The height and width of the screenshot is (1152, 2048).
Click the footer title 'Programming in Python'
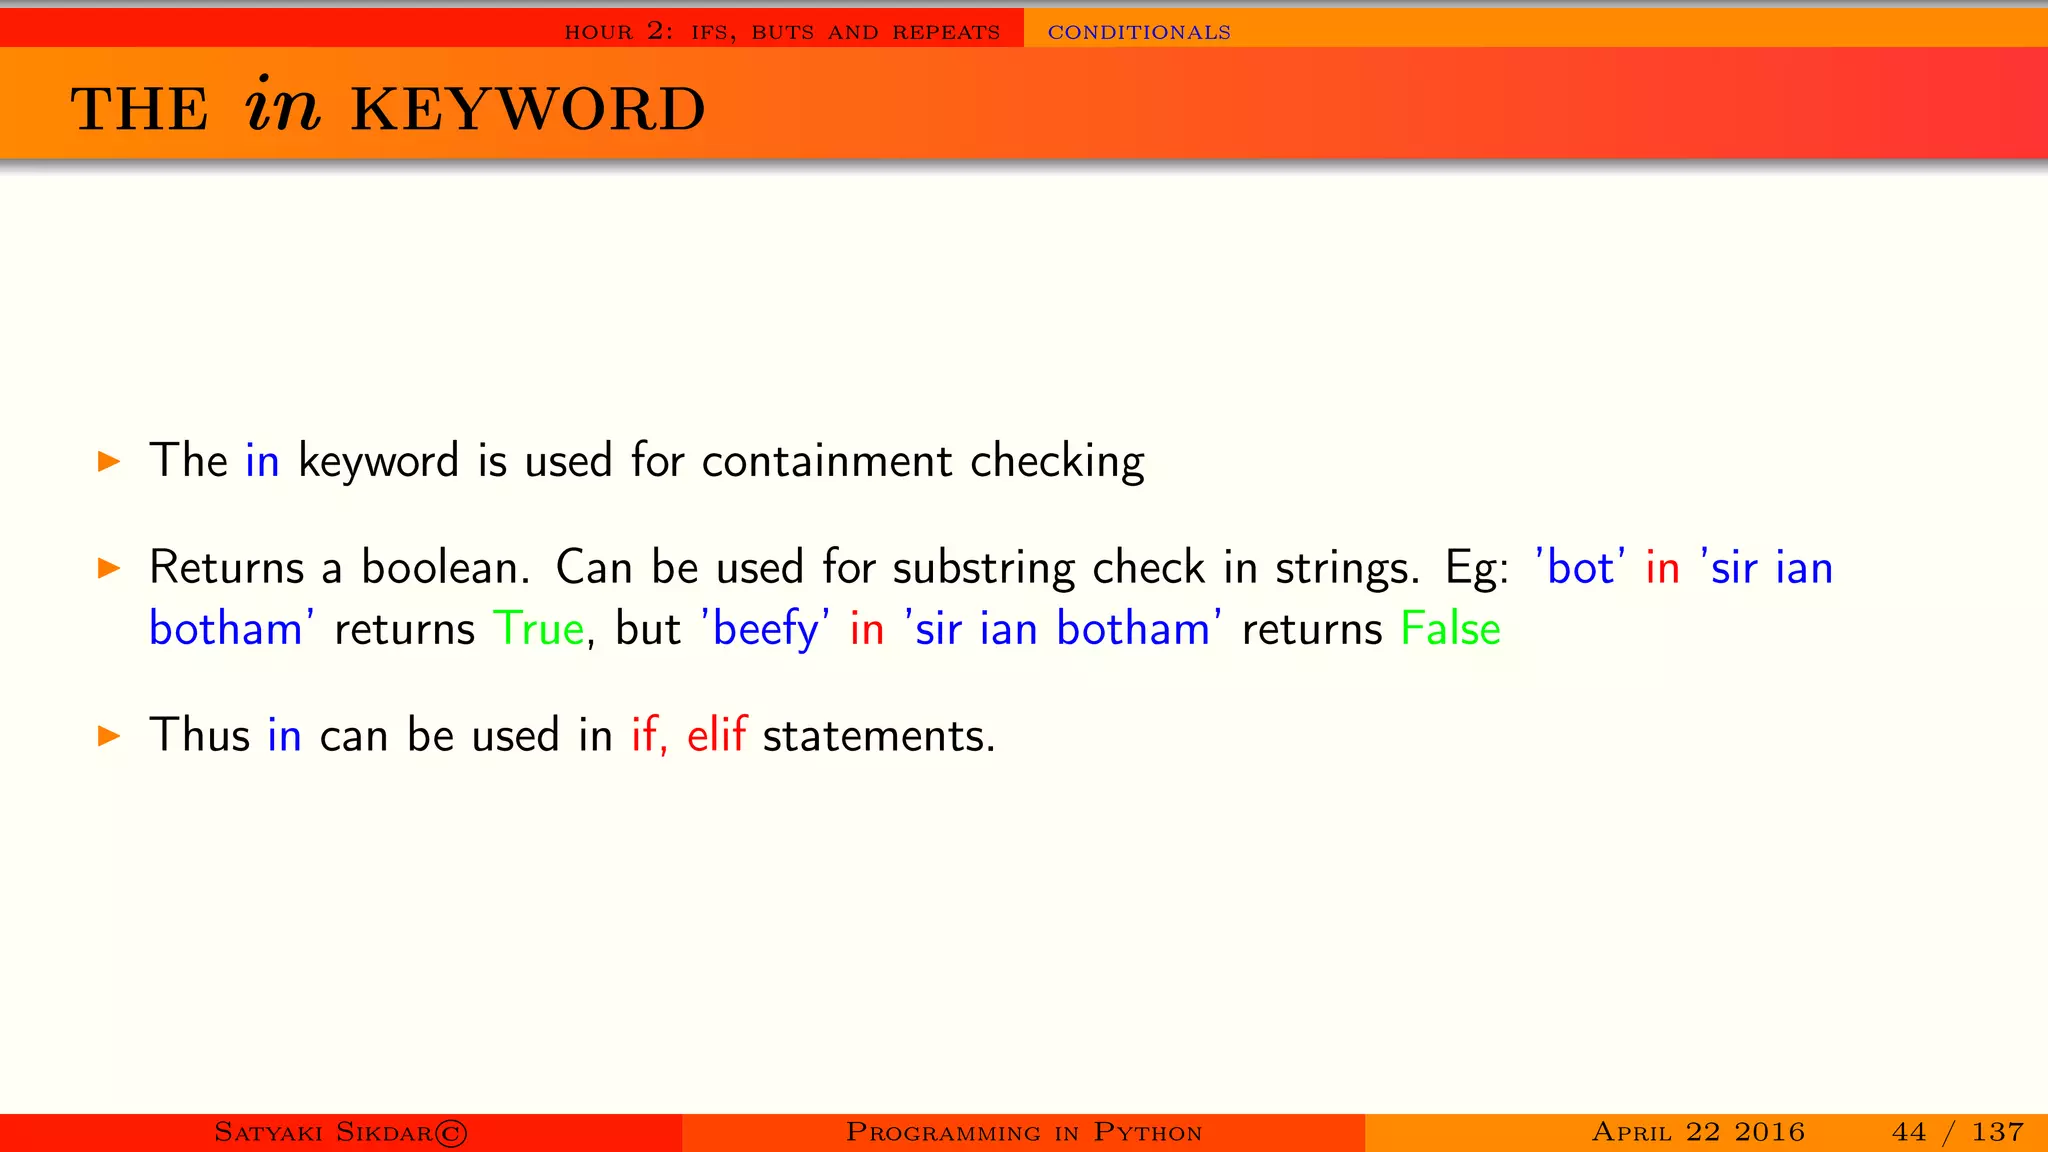1024,1132
